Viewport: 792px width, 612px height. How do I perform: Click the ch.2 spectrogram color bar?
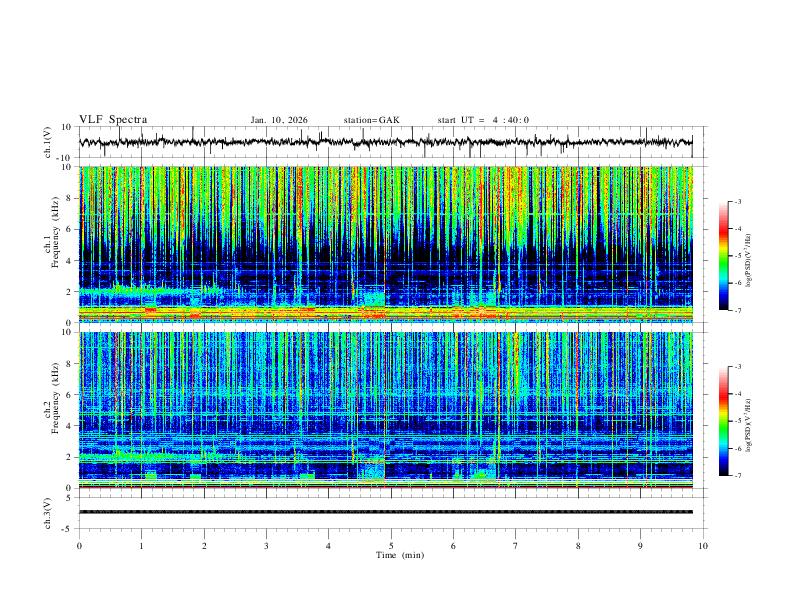pos(723,421)
